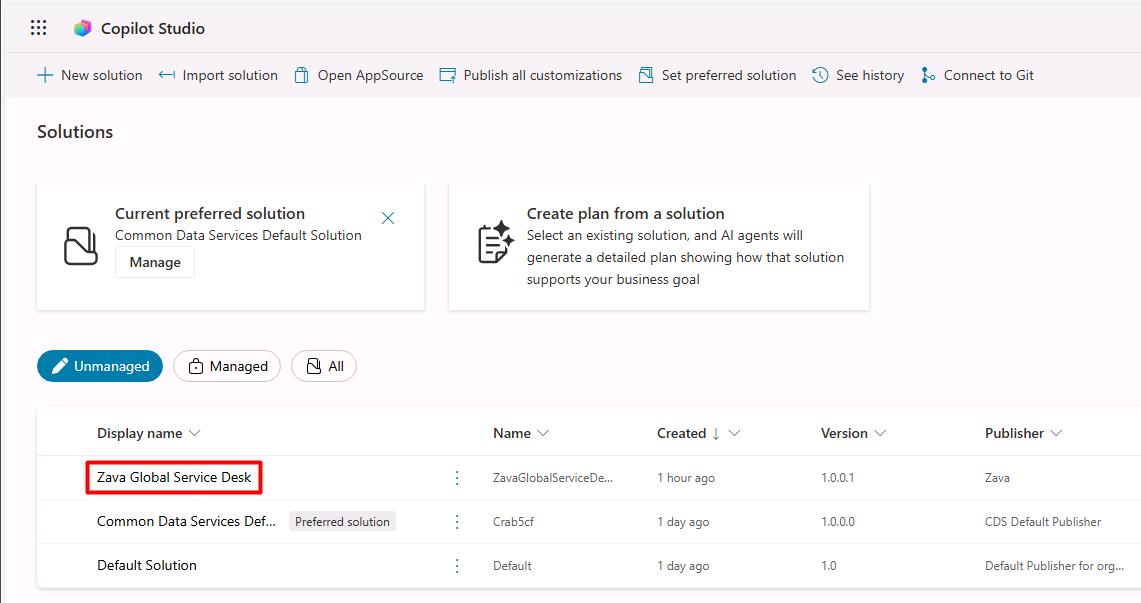Click the Connect to Git branch icon
Screen dimensions: 1141x603
(928, 75)
